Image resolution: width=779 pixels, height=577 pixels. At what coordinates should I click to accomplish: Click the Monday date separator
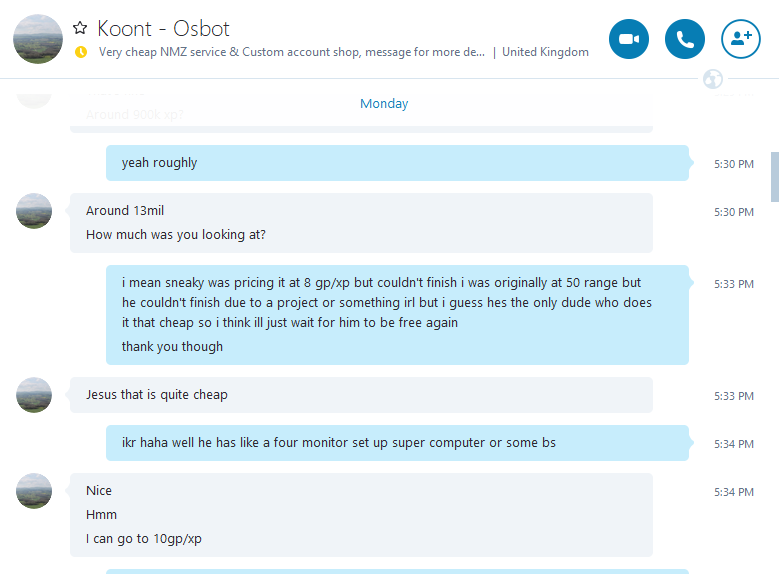click(x=384, y=104)
